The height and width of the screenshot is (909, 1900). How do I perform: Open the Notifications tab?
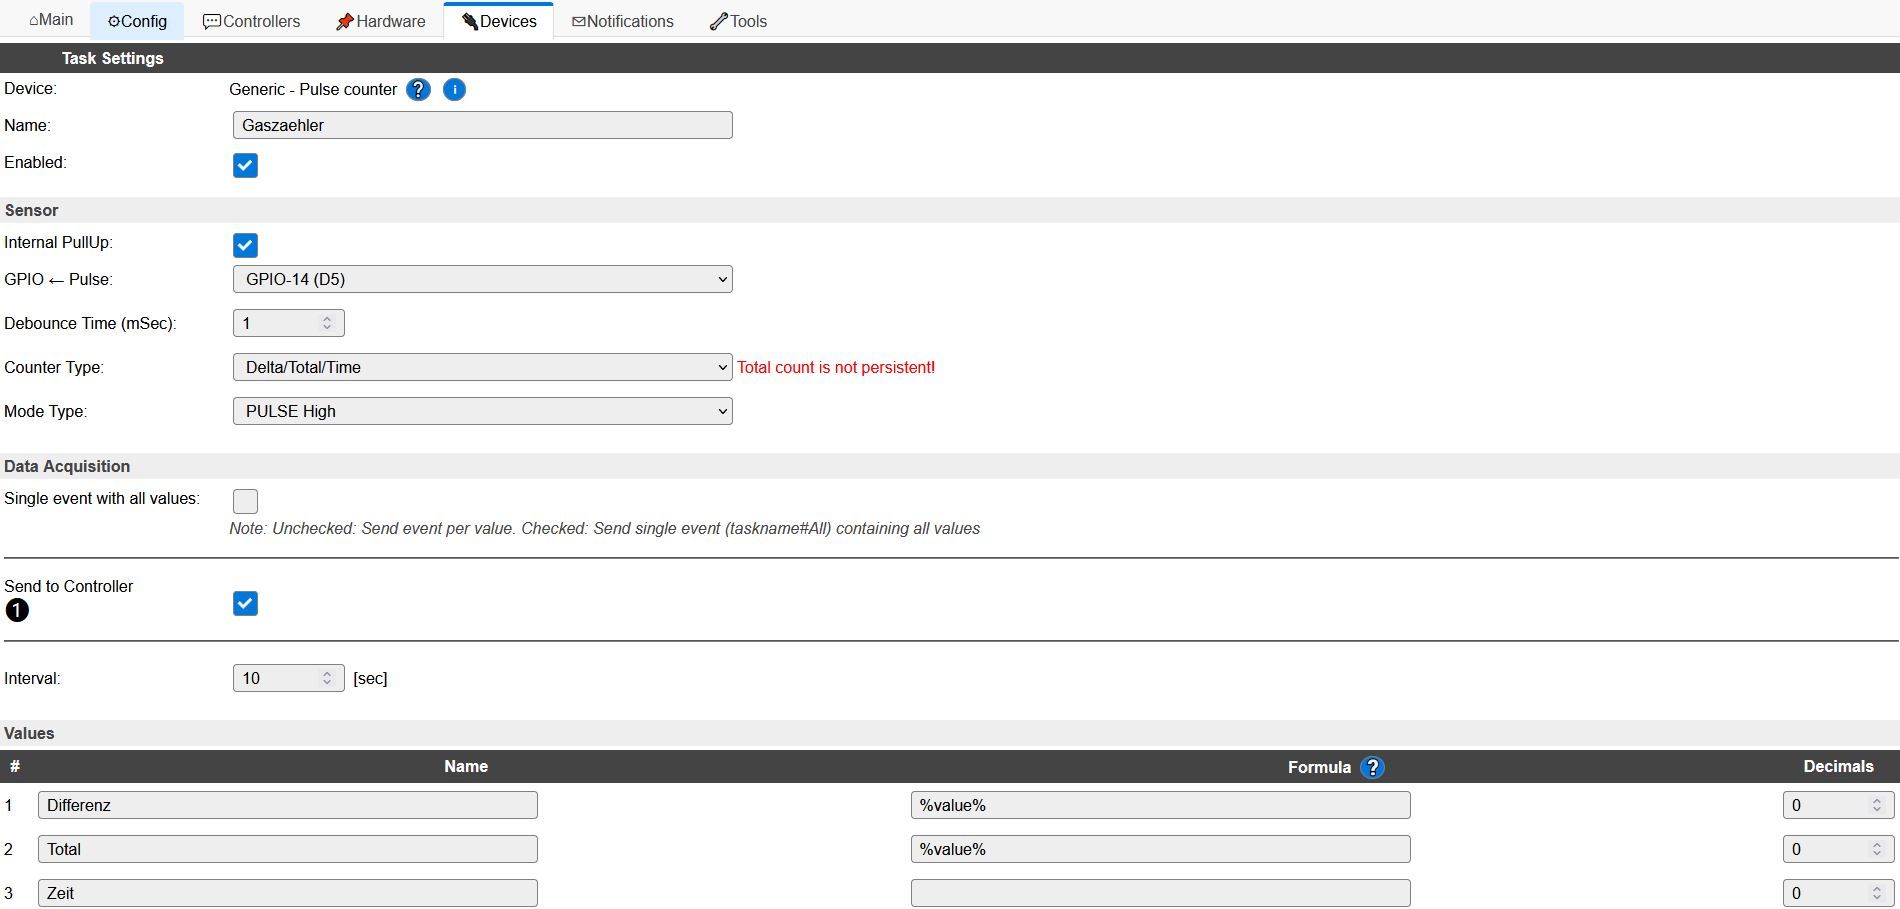click(622, 21)
